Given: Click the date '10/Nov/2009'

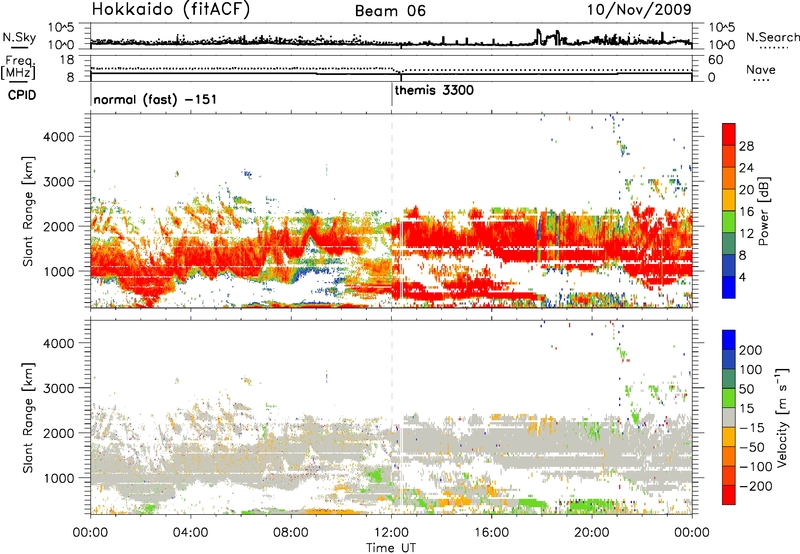Looking at the screenshot, I should [639, 9].
